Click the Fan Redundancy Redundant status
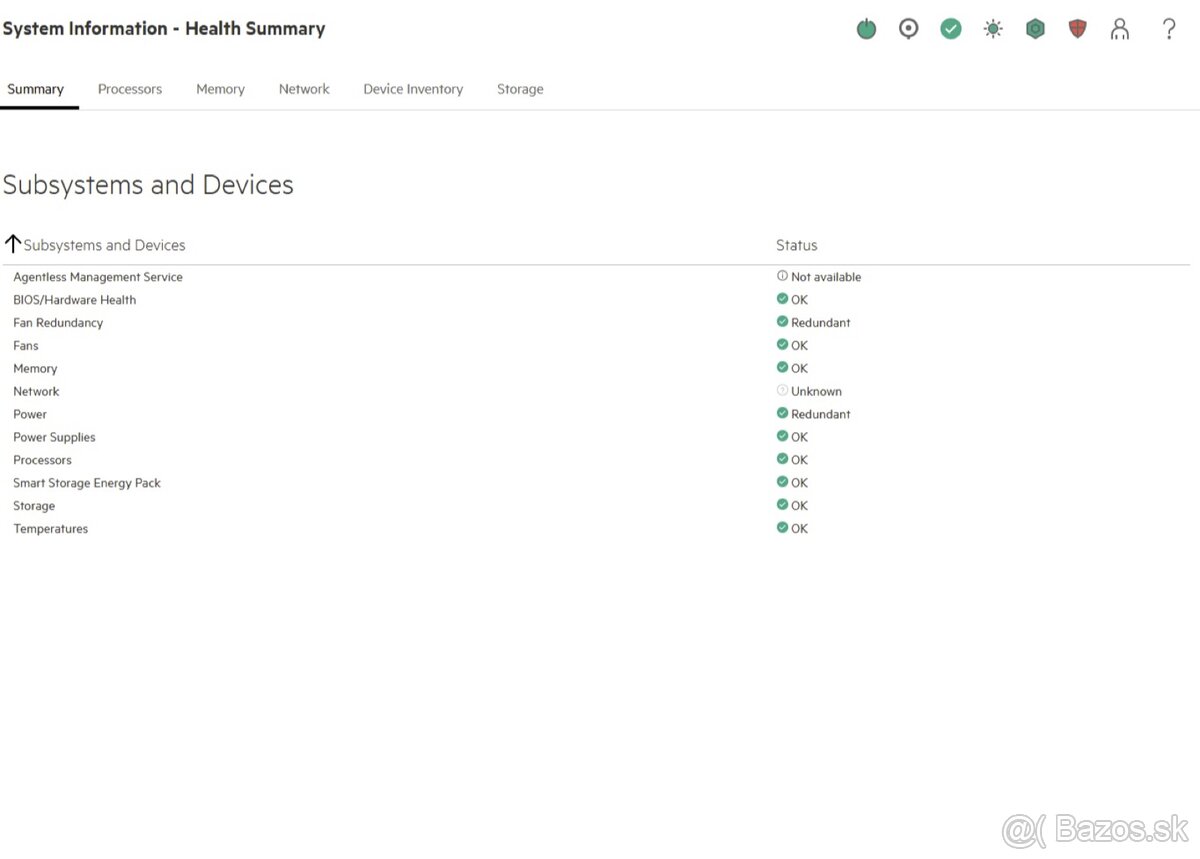This screenshot has height=859, width=1200. click(x=814, y=323)
